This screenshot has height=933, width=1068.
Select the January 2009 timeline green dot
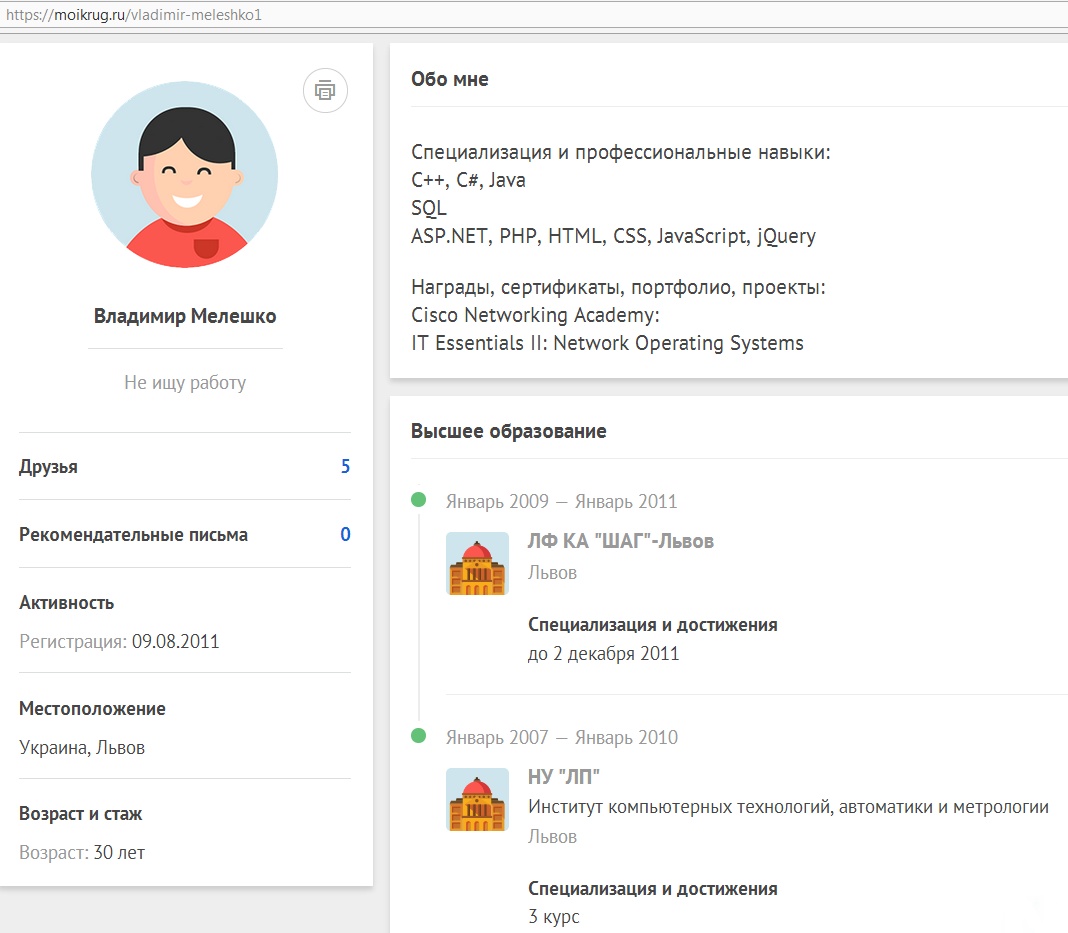coord(419,499)
